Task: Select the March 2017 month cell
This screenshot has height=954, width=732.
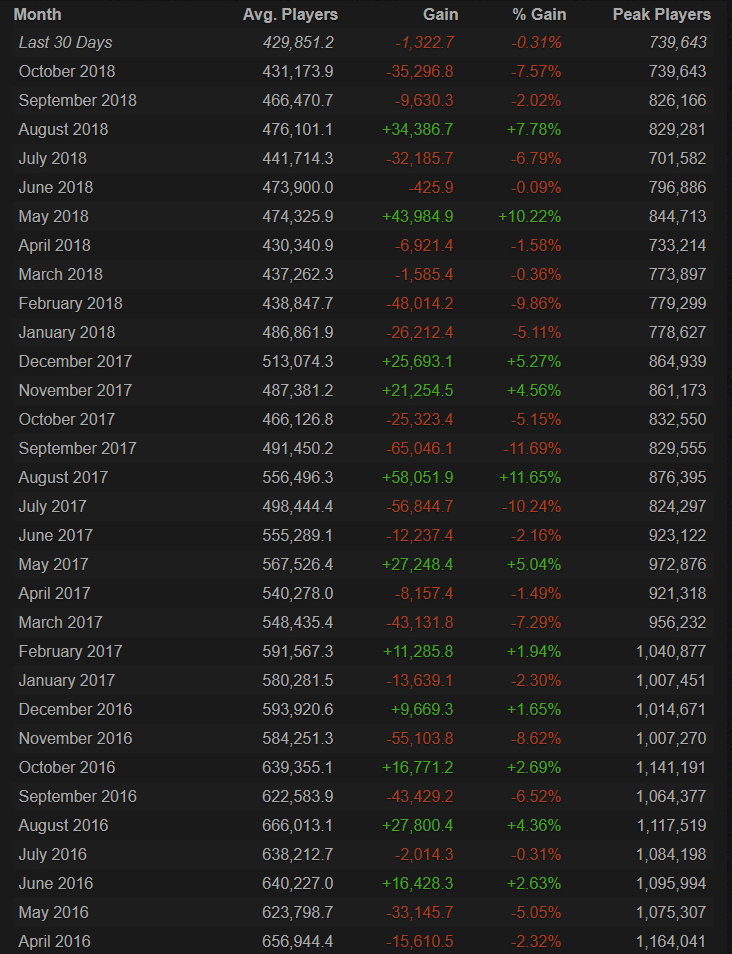Action: click(x=61, y=622)
